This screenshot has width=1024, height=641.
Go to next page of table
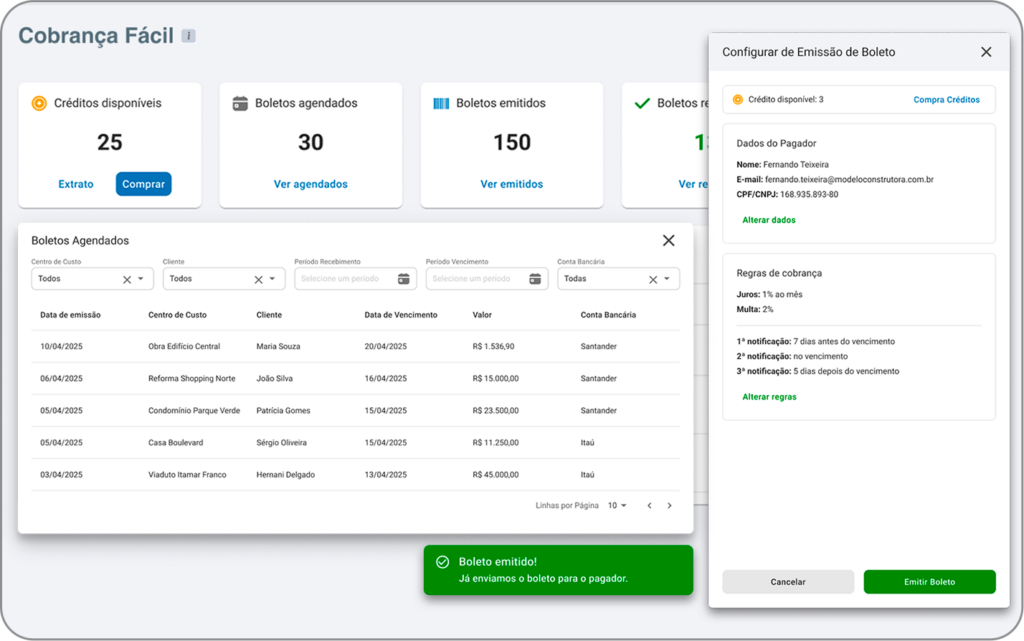click(x=669, y=506)
